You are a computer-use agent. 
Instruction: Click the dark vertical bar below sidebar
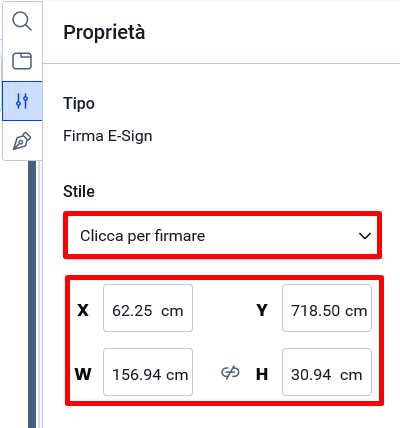[x=32, y=294]
